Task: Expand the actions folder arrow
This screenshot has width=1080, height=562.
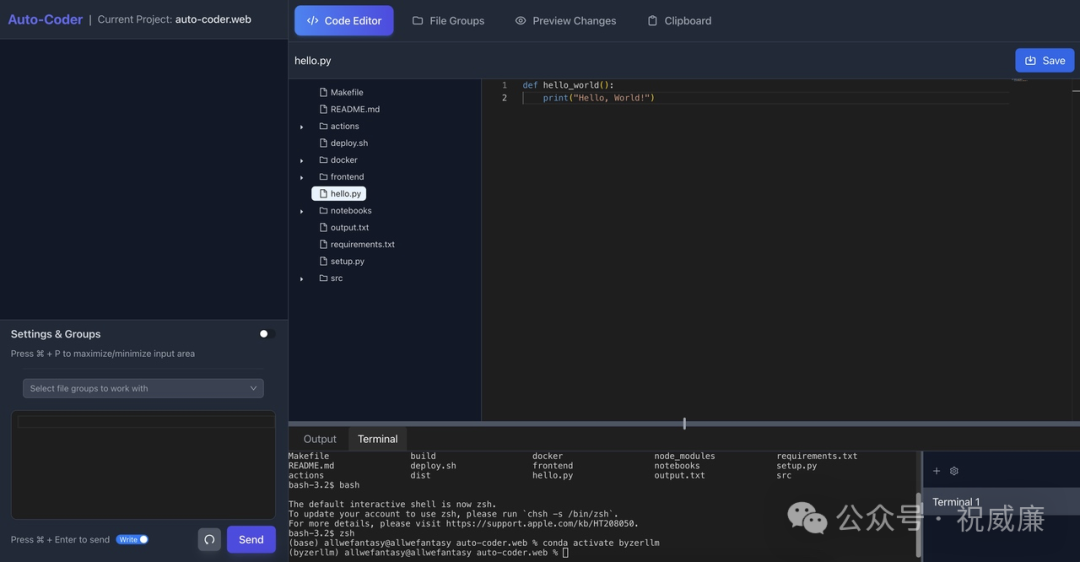Action: 302,127
